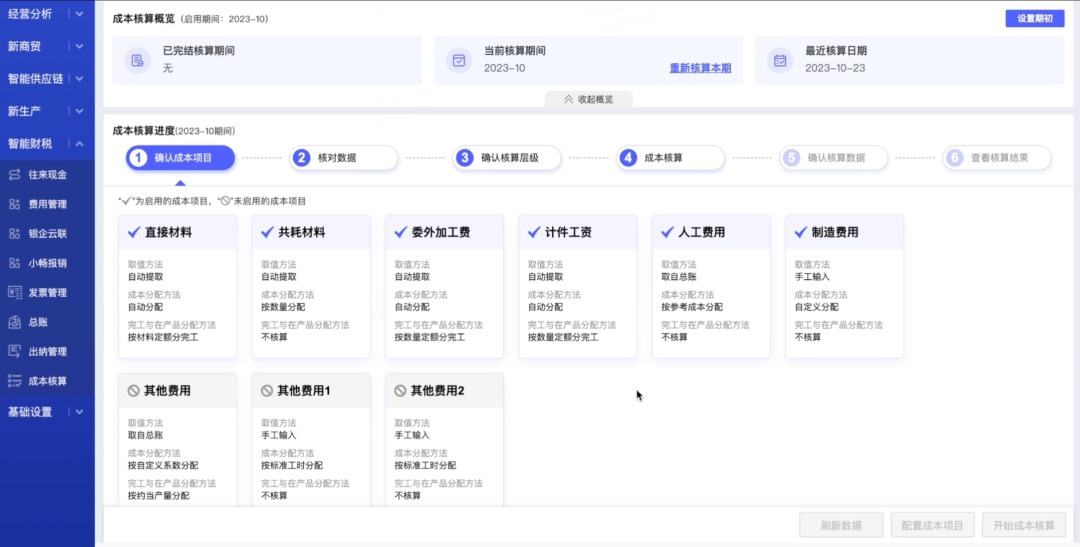Click 自定义分配 in 制造费用 card
1080x547 pixels.
pos(817,307)
